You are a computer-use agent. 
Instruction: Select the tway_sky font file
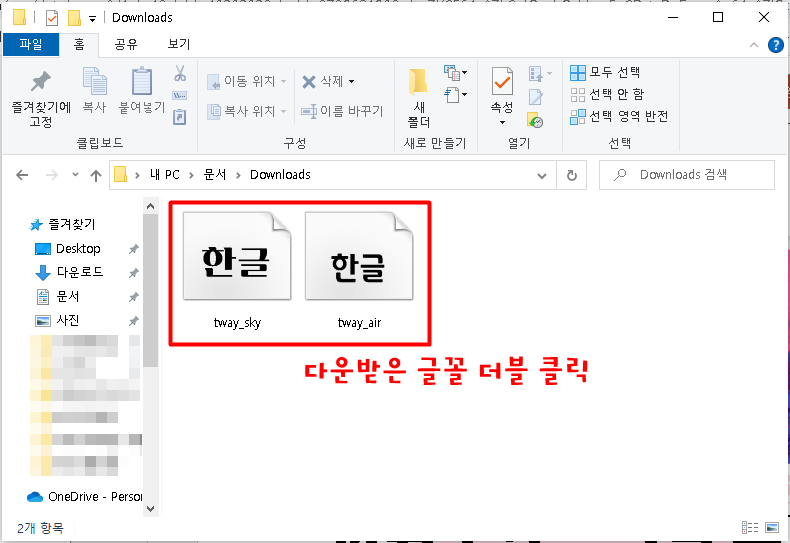(x=237, y=271)
